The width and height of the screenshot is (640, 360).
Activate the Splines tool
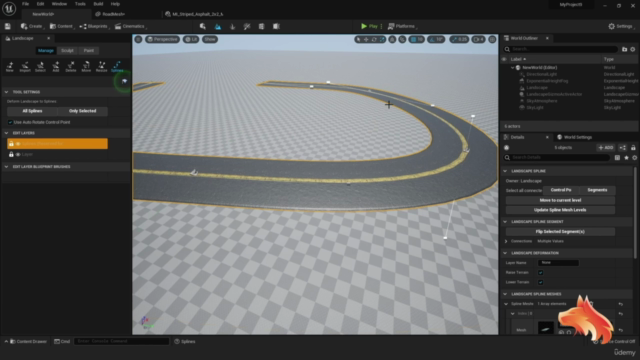[x=117, y=67]
